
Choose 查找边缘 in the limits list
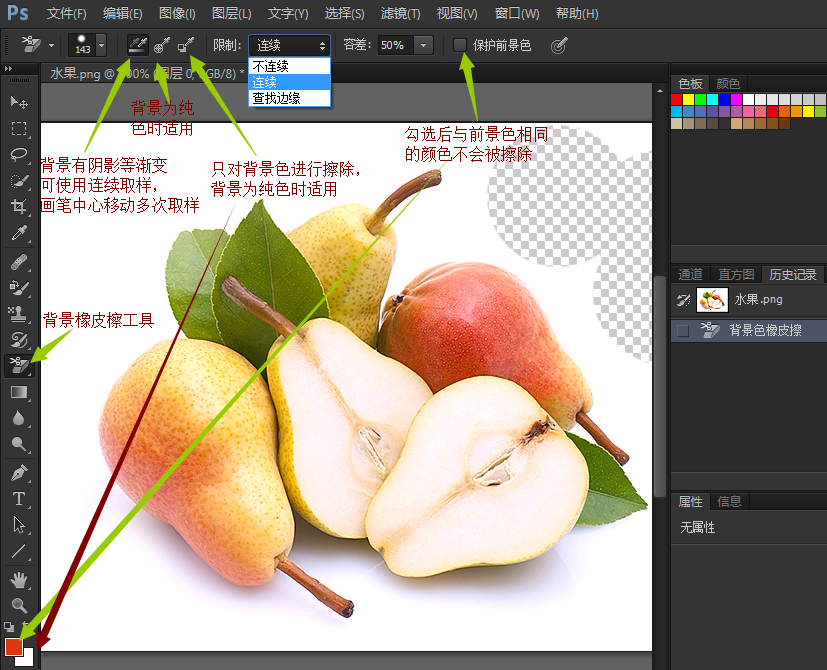click(x=290, y=98)
